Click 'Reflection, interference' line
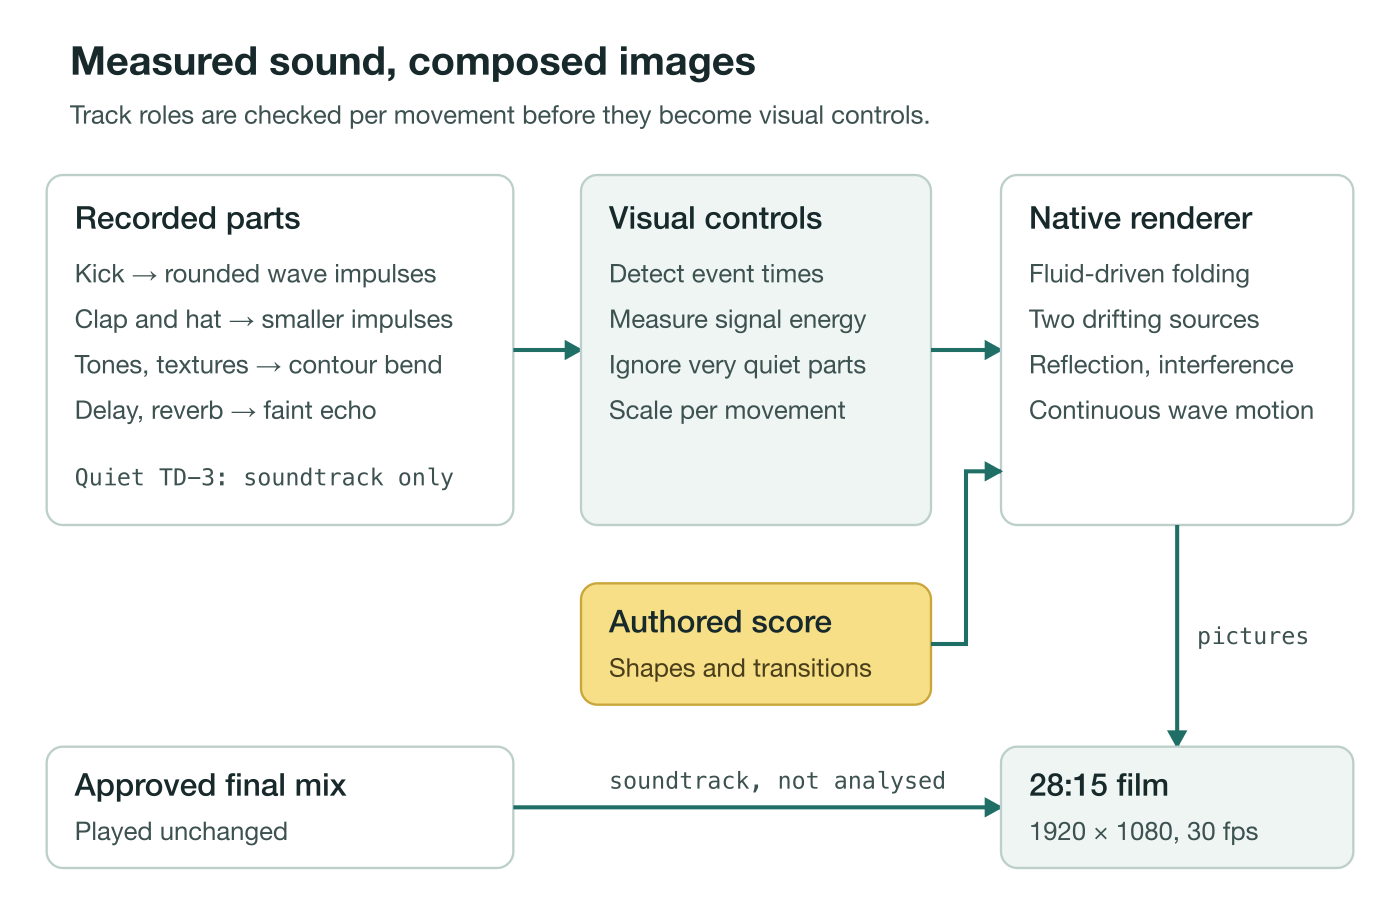 pos(1161,365)
